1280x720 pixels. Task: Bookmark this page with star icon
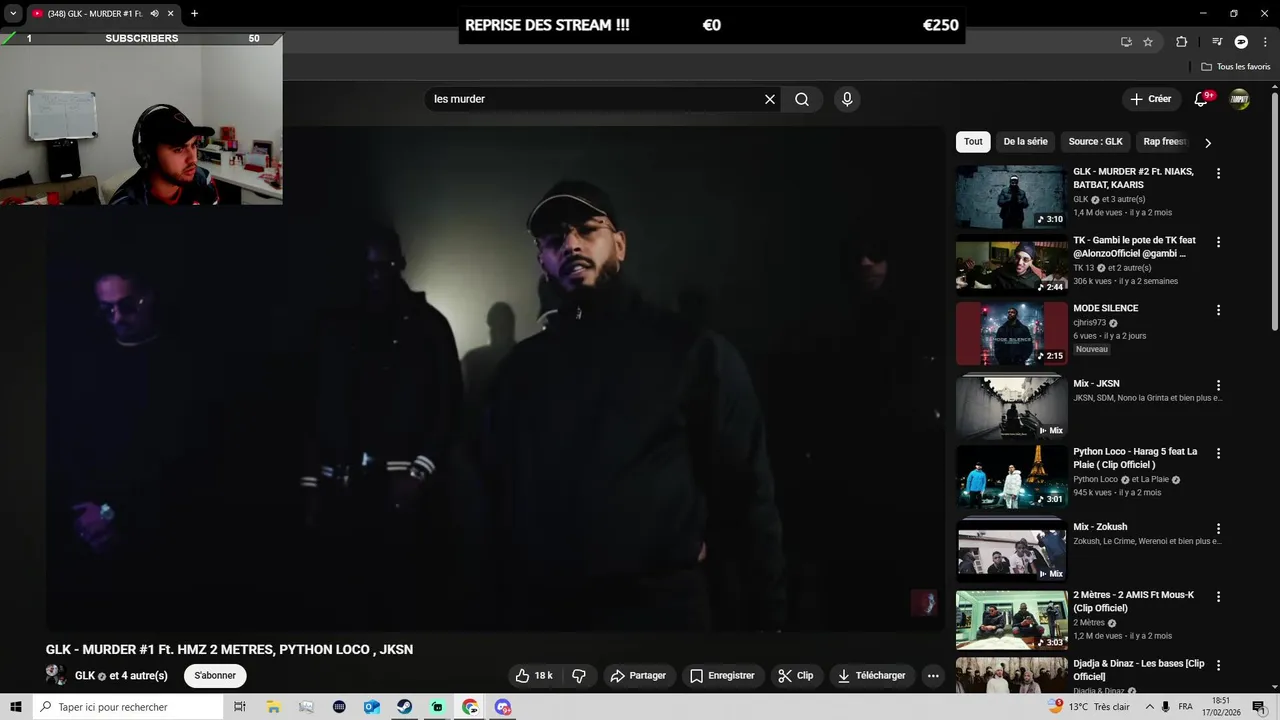(1148, 42)
